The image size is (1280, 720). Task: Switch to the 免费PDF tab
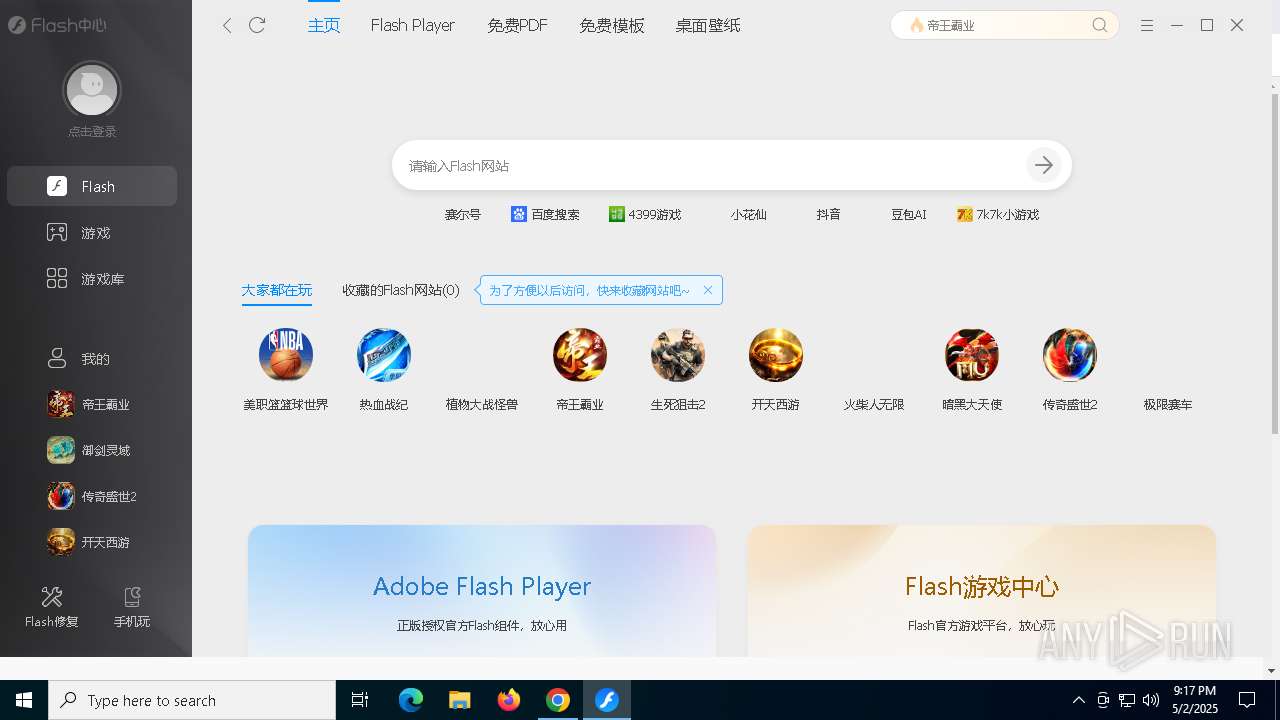point(517,25)
